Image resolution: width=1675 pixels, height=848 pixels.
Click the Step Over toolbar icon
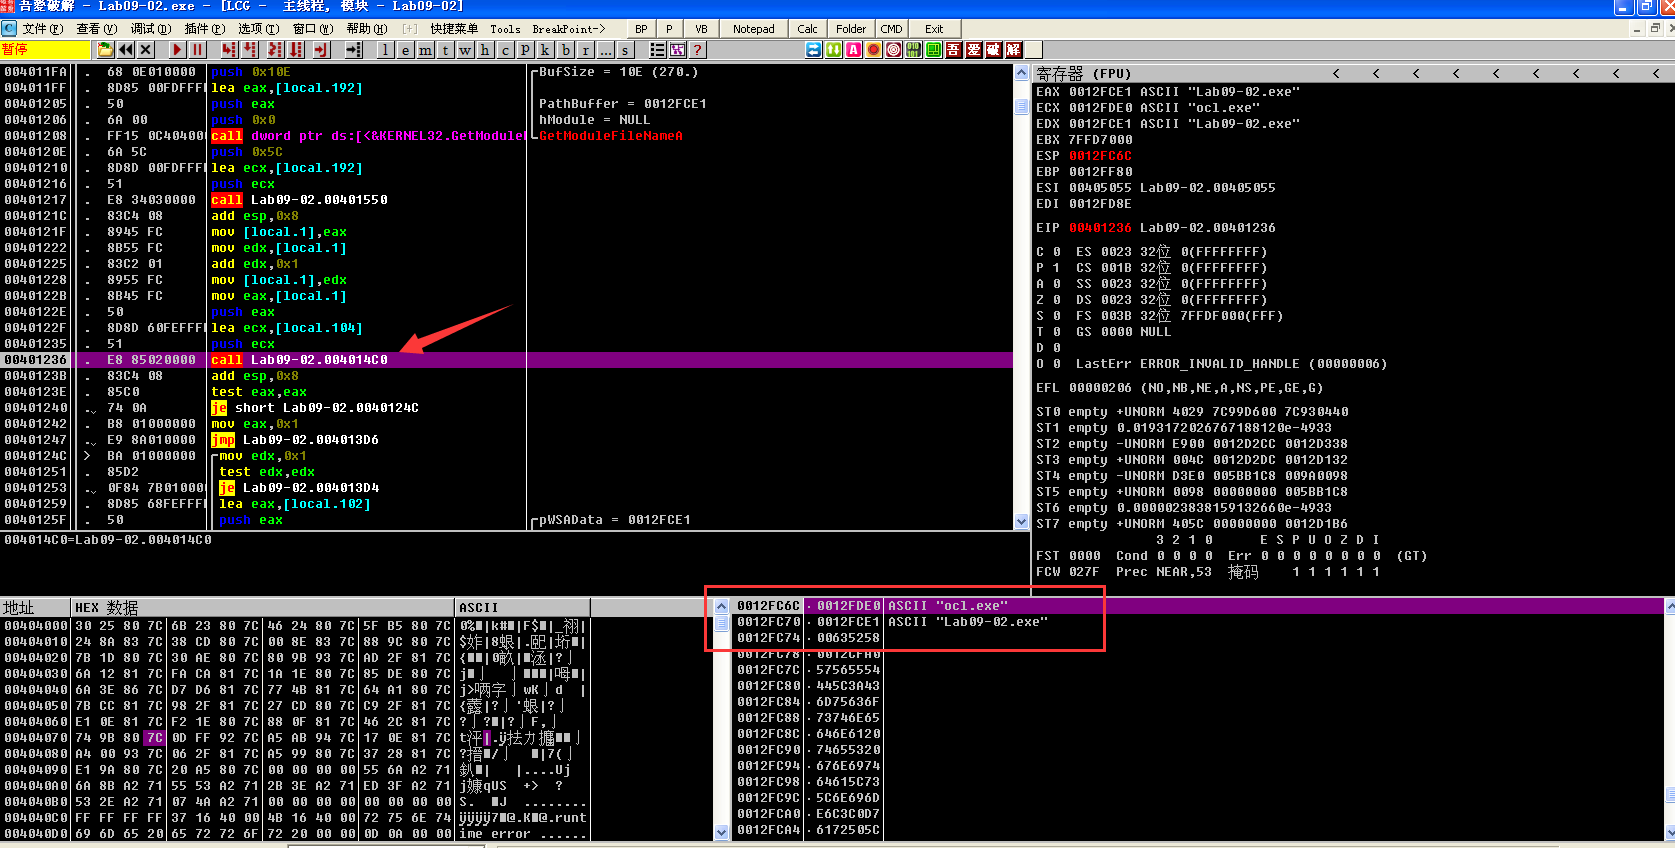[249, 49]
